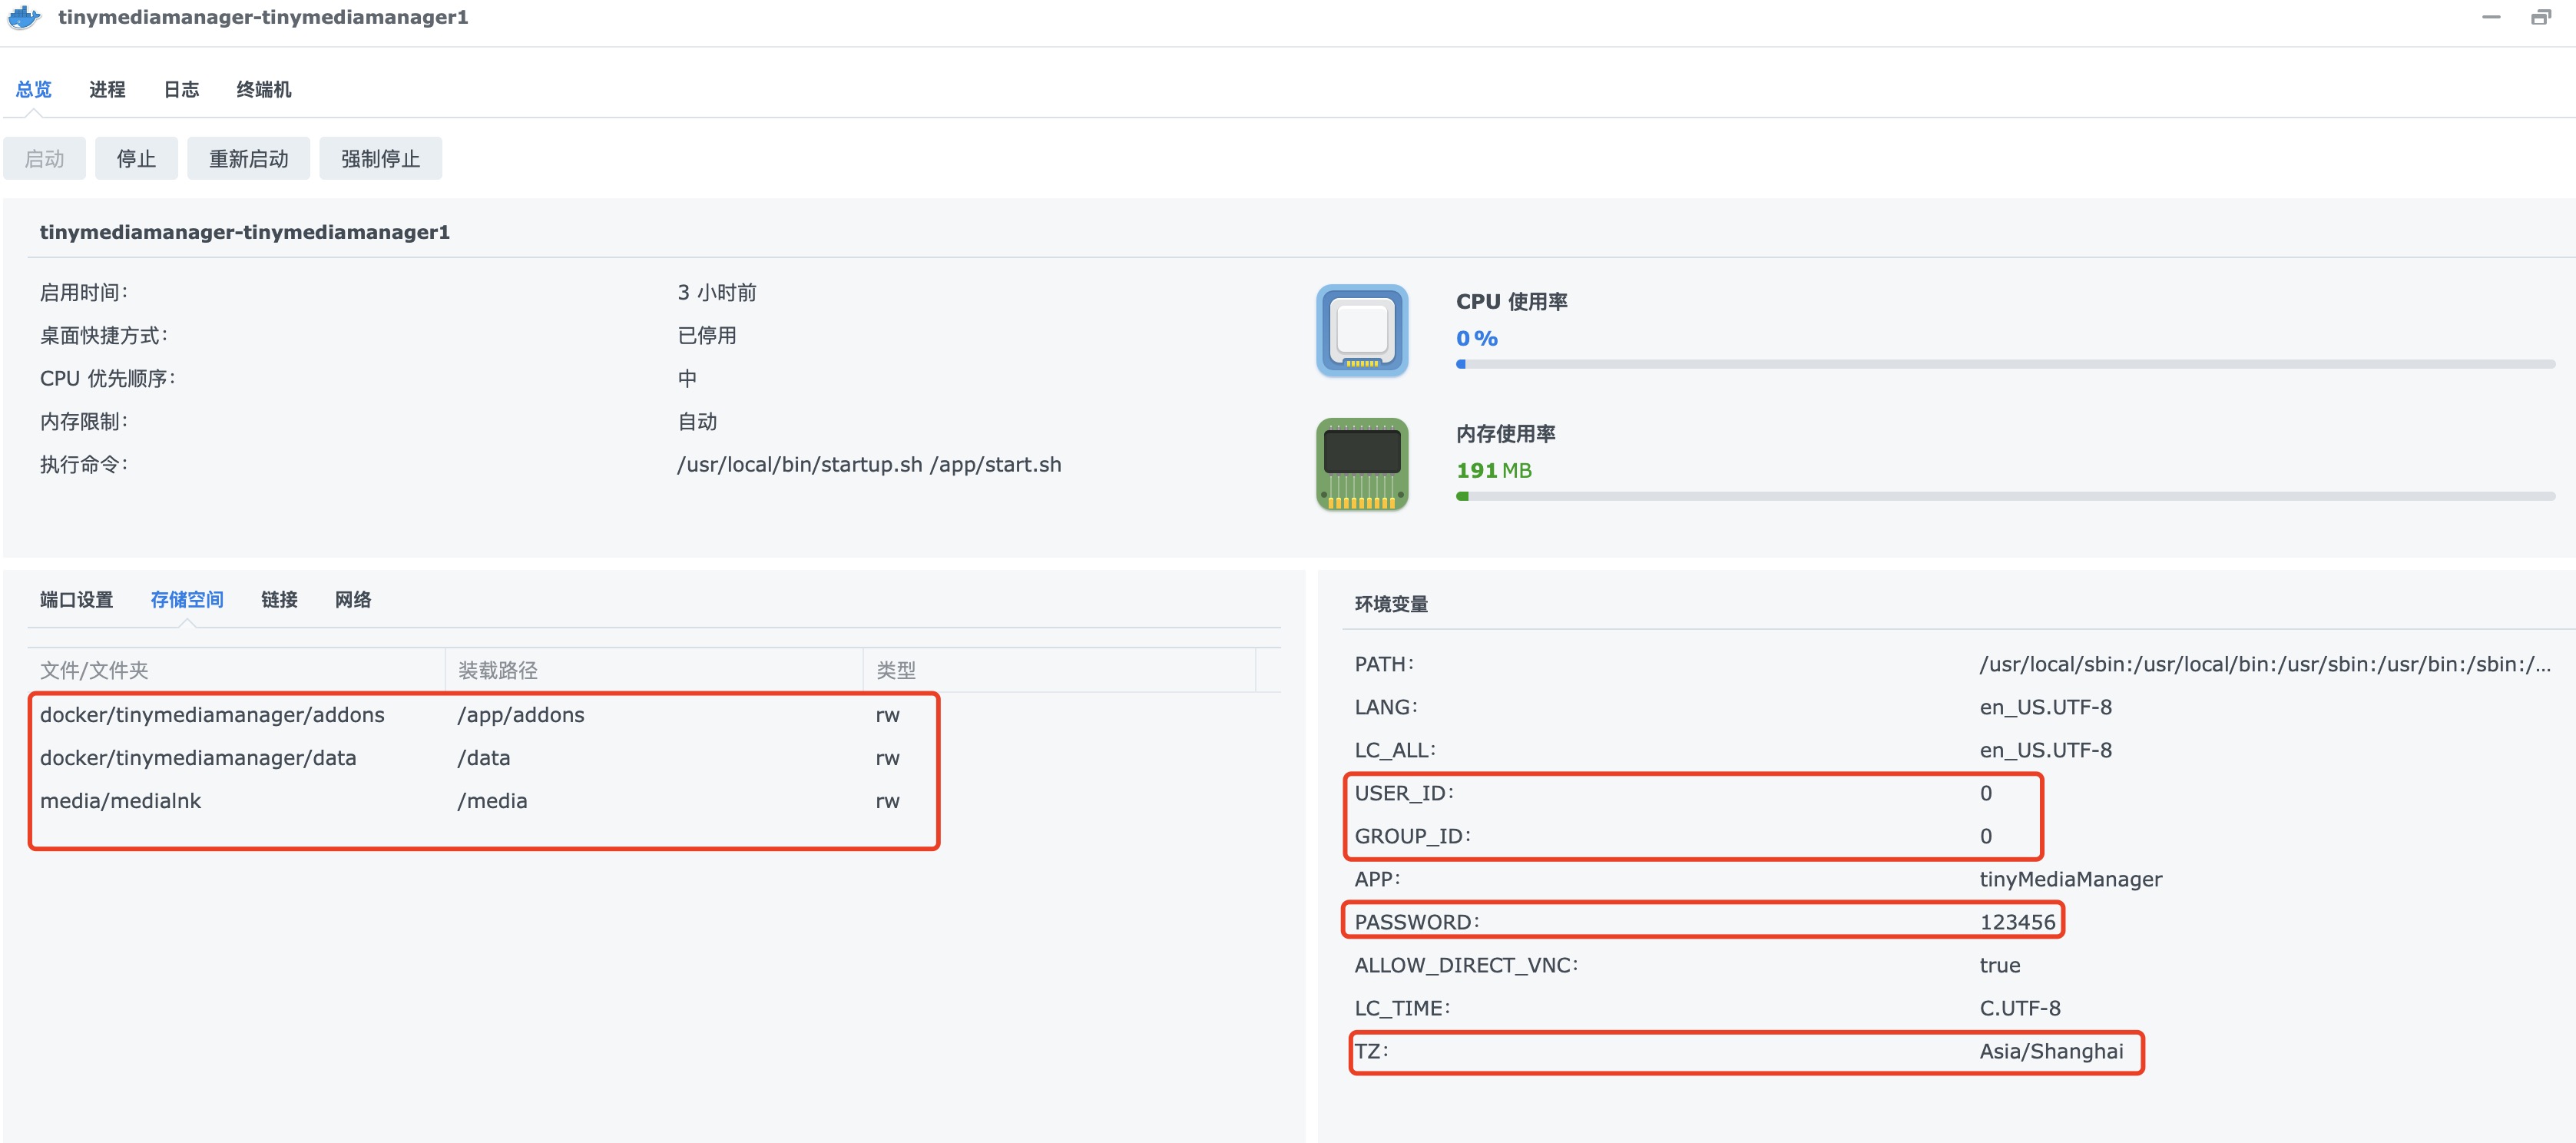Click the memory RAM module icon
This screenshot has width=2576, height=1143.
click(1362, 464)
